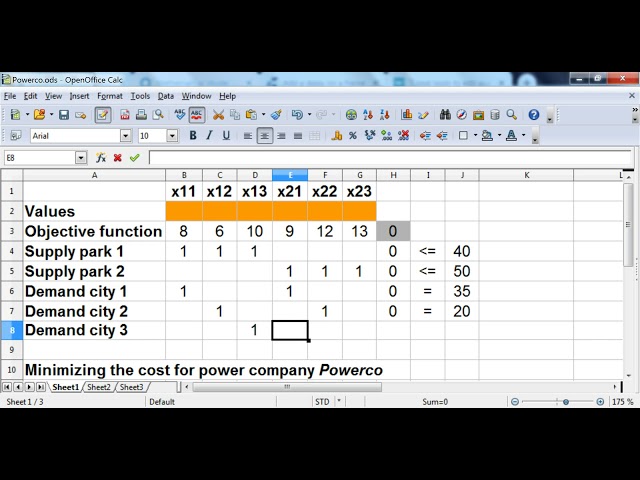The image size is (640, 480).
Task: Click the Decrease Indent icon
Action: 425,136
